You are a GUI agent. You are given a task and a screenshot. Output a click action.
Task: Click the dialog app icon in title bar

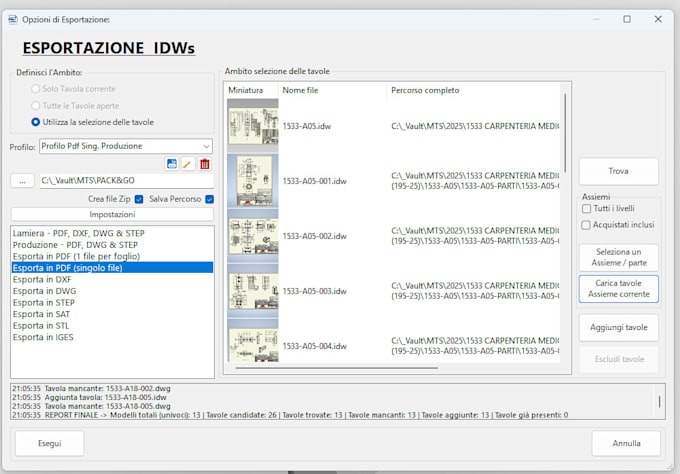(x=13, y=20)
